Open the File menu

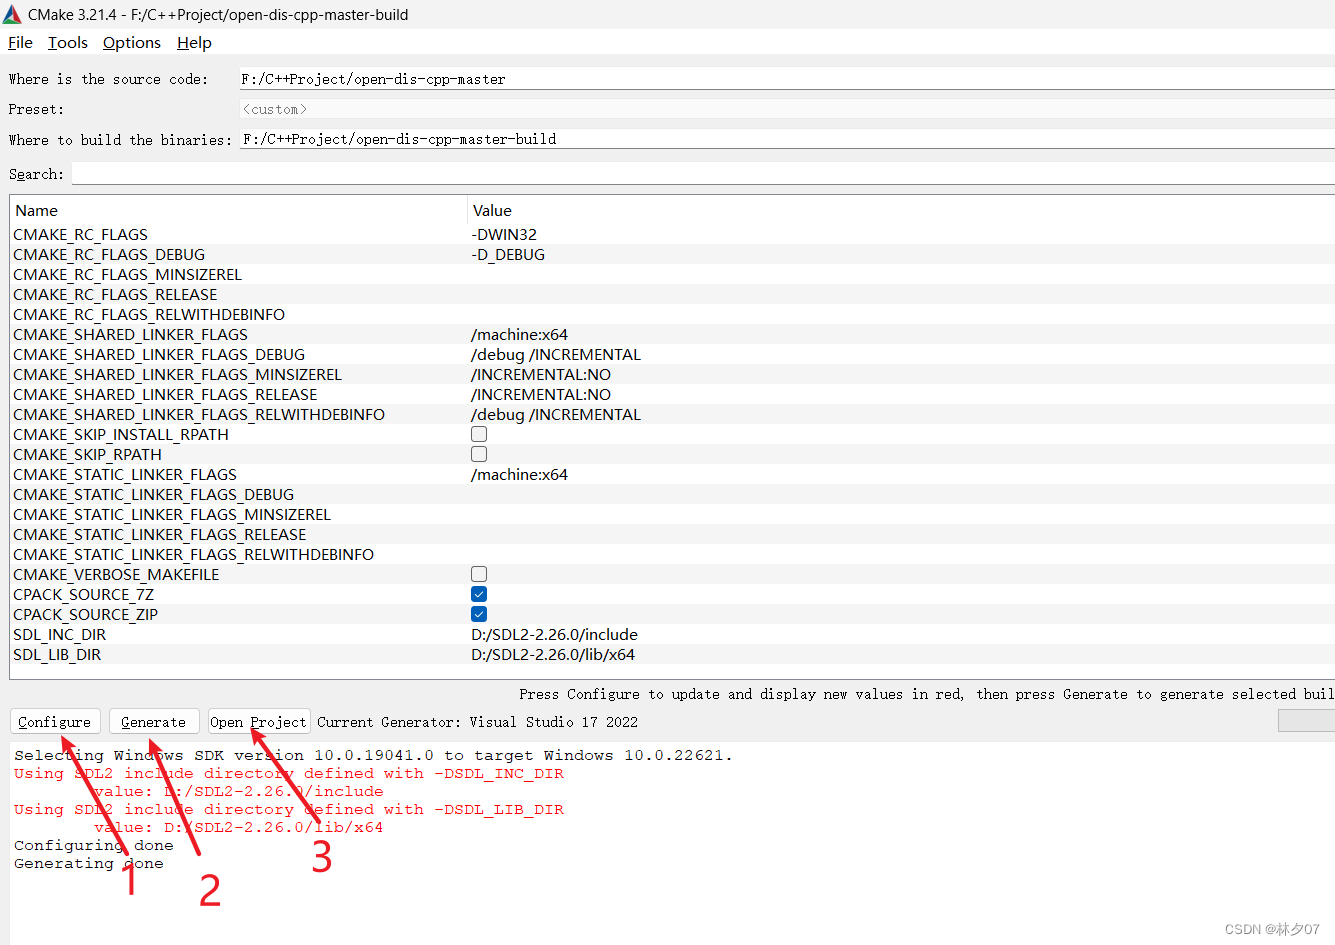tap(20, 43)
